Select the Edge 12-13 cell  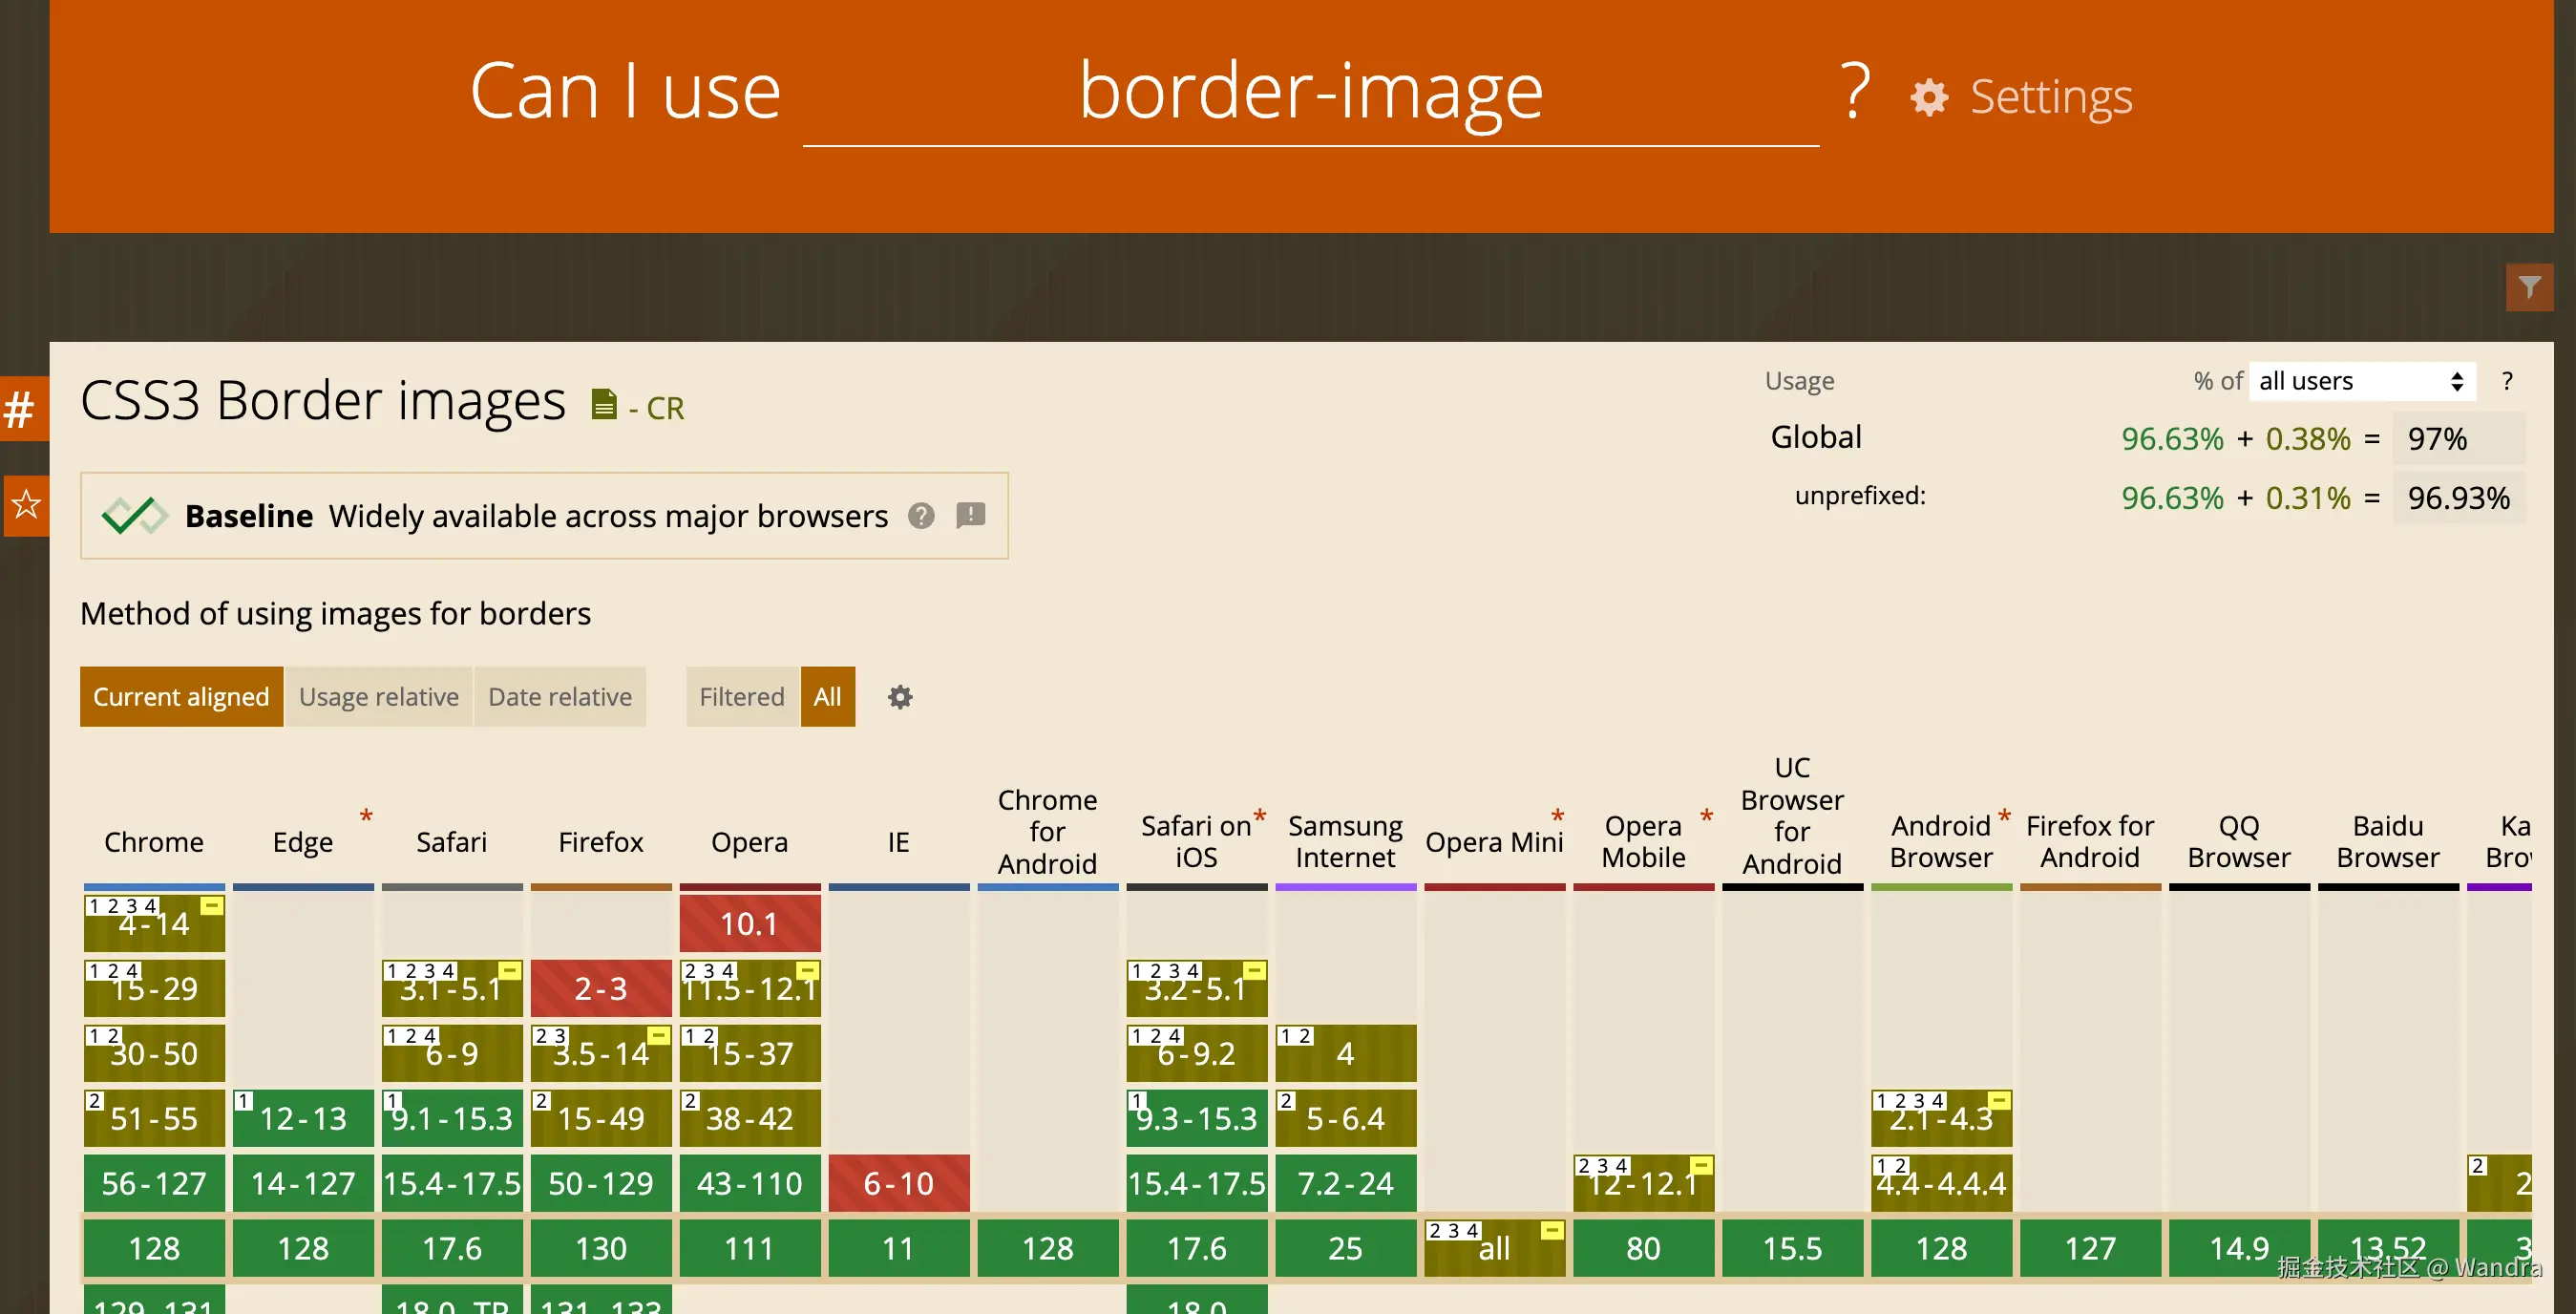303,1118
